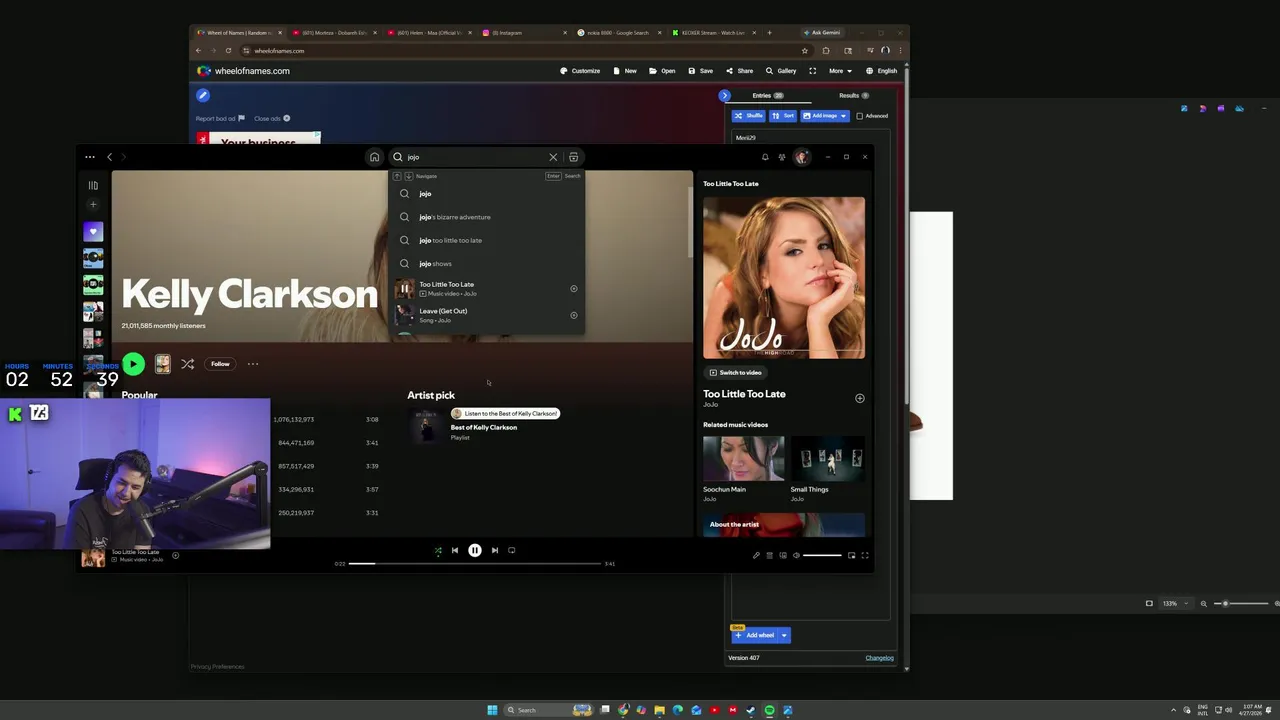Add 'Leave (Get Out)' to library plus icon
This screenshot has width=1280, height=720.
click(x=574, y=315)
